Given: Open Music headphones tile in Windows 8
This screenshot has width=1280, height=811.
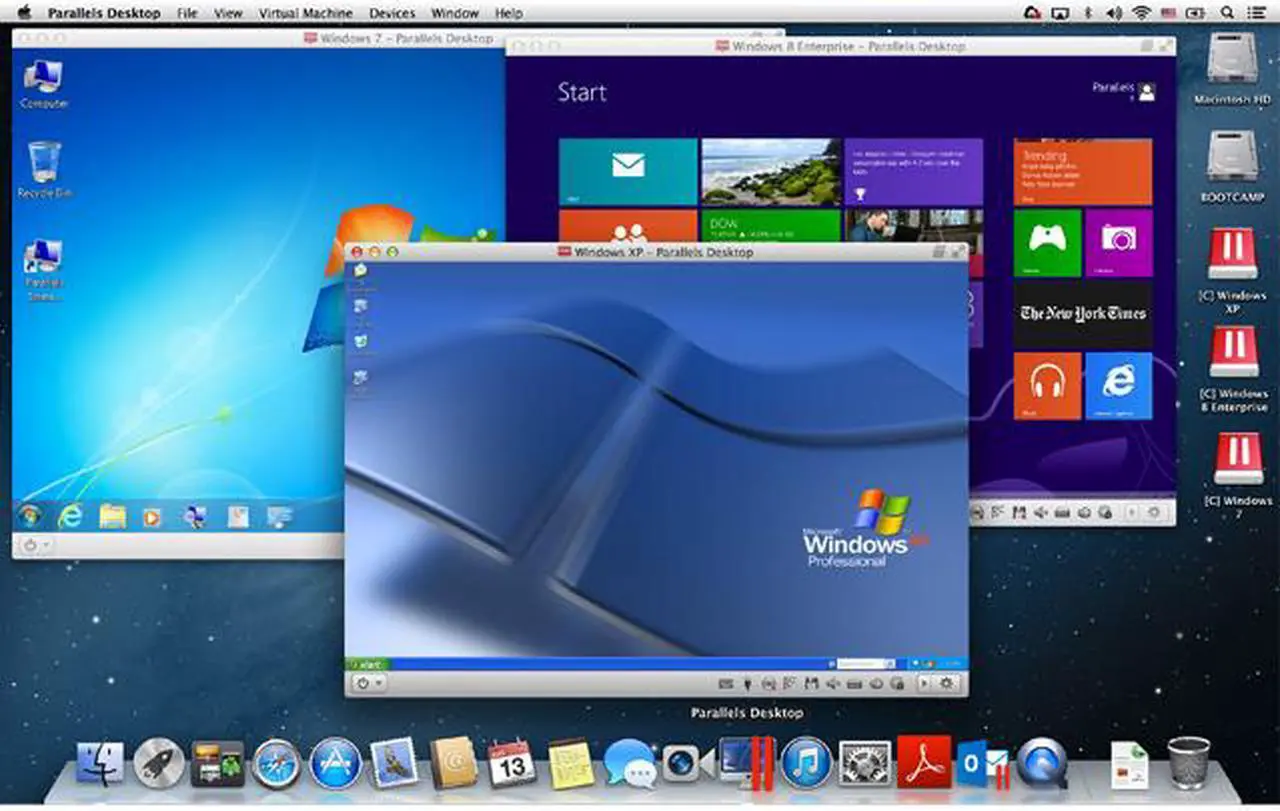Looking at the screenshot, I should (1047, 385).
